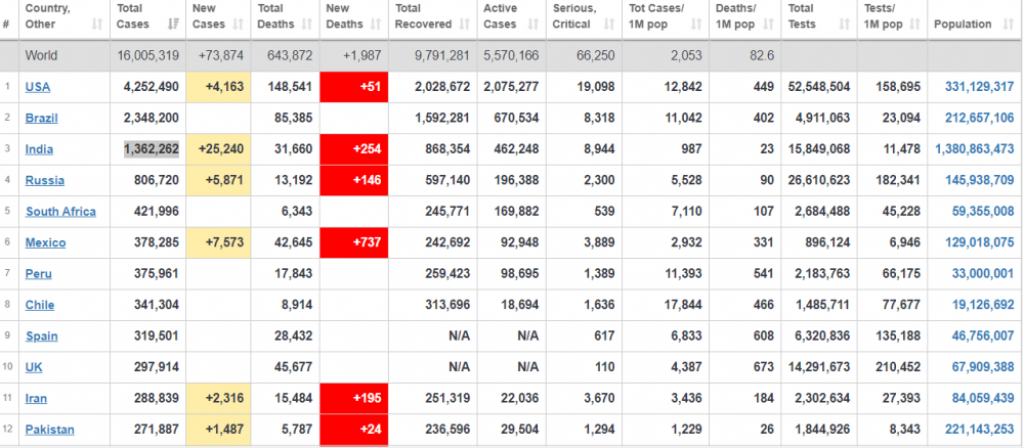The width and height of the screenshot is (1024, 448).
Task: Click the India link
Action: (x=39, y=149)
